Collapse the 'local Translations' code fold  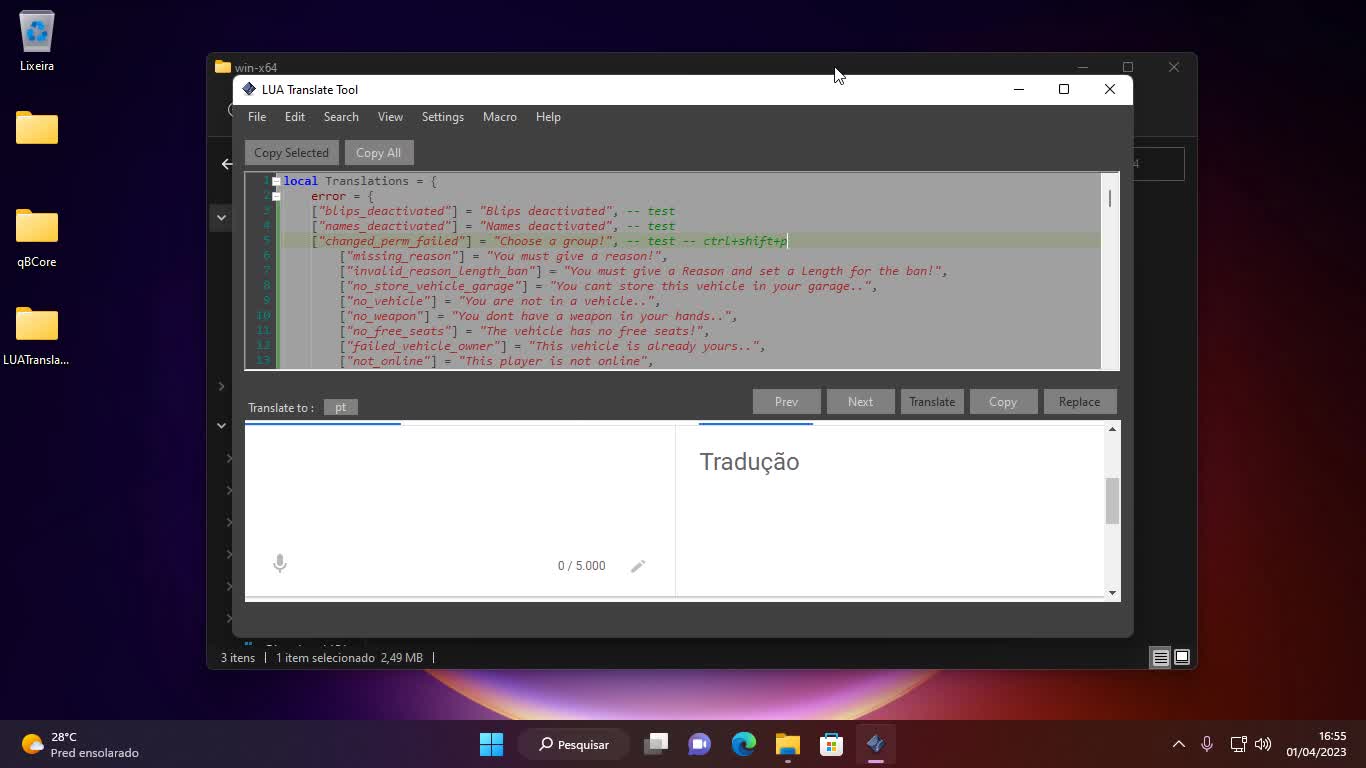pos(276,181)
